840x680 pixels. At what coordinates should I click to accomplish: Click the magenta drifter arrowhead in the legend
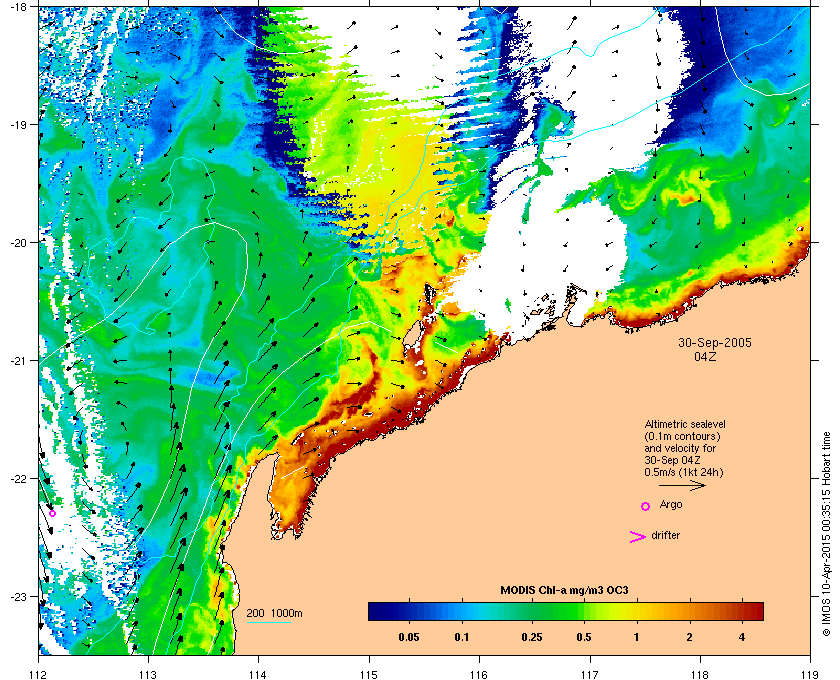(x=638, y=537)
